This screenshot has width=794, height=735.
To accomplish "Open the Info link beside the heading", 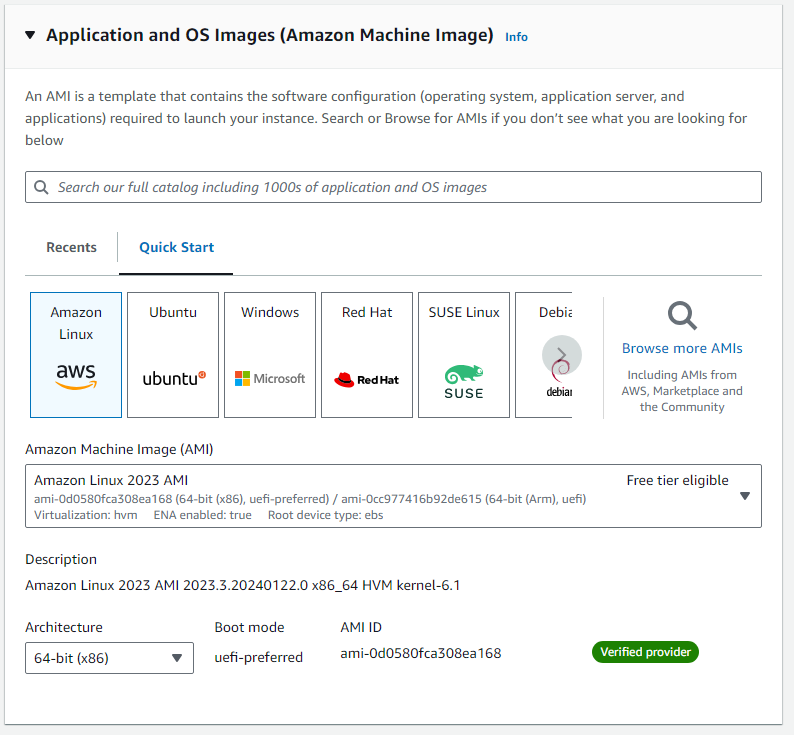I will pyautogui.click(x=517, y=37).
